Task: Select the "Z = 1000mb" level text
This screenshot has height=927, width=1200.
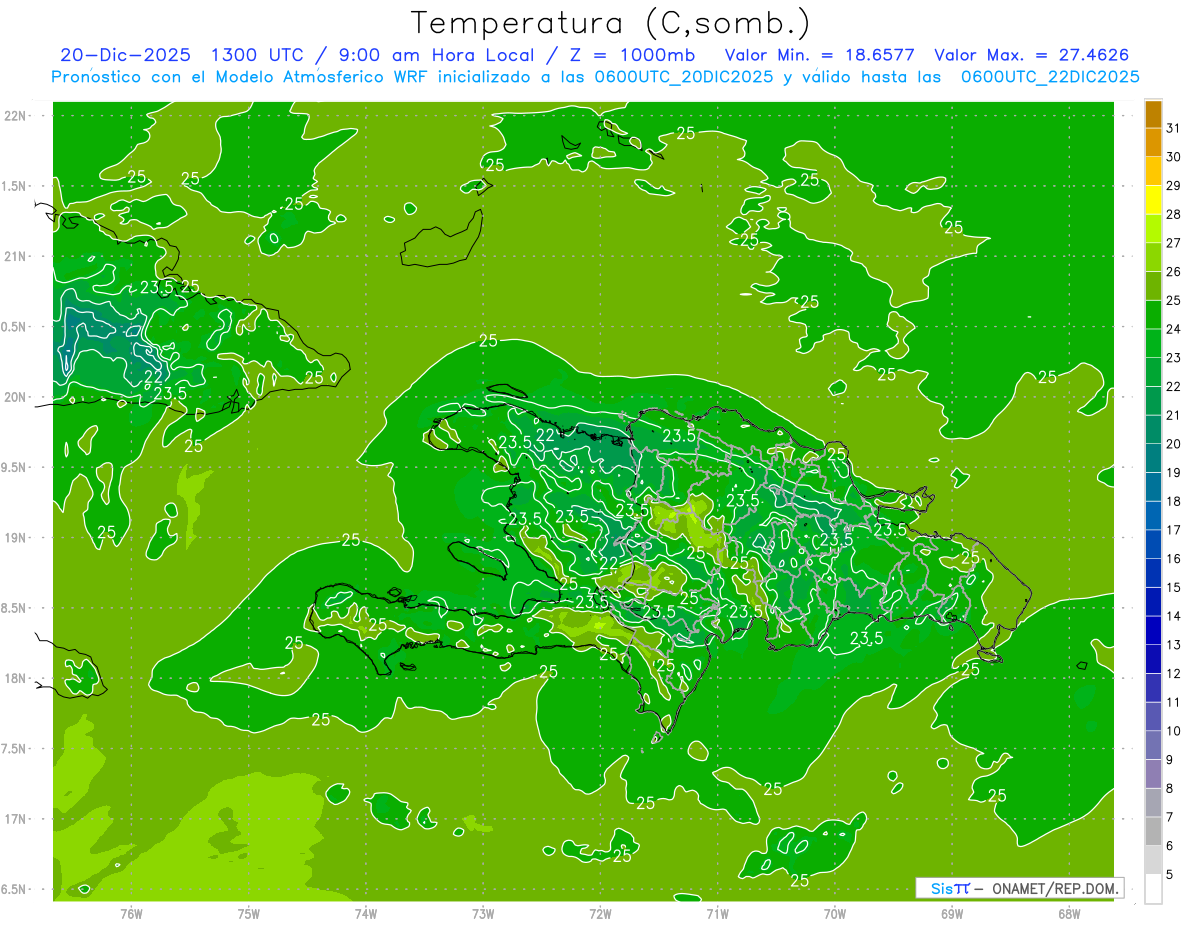Action: point(635,55)
